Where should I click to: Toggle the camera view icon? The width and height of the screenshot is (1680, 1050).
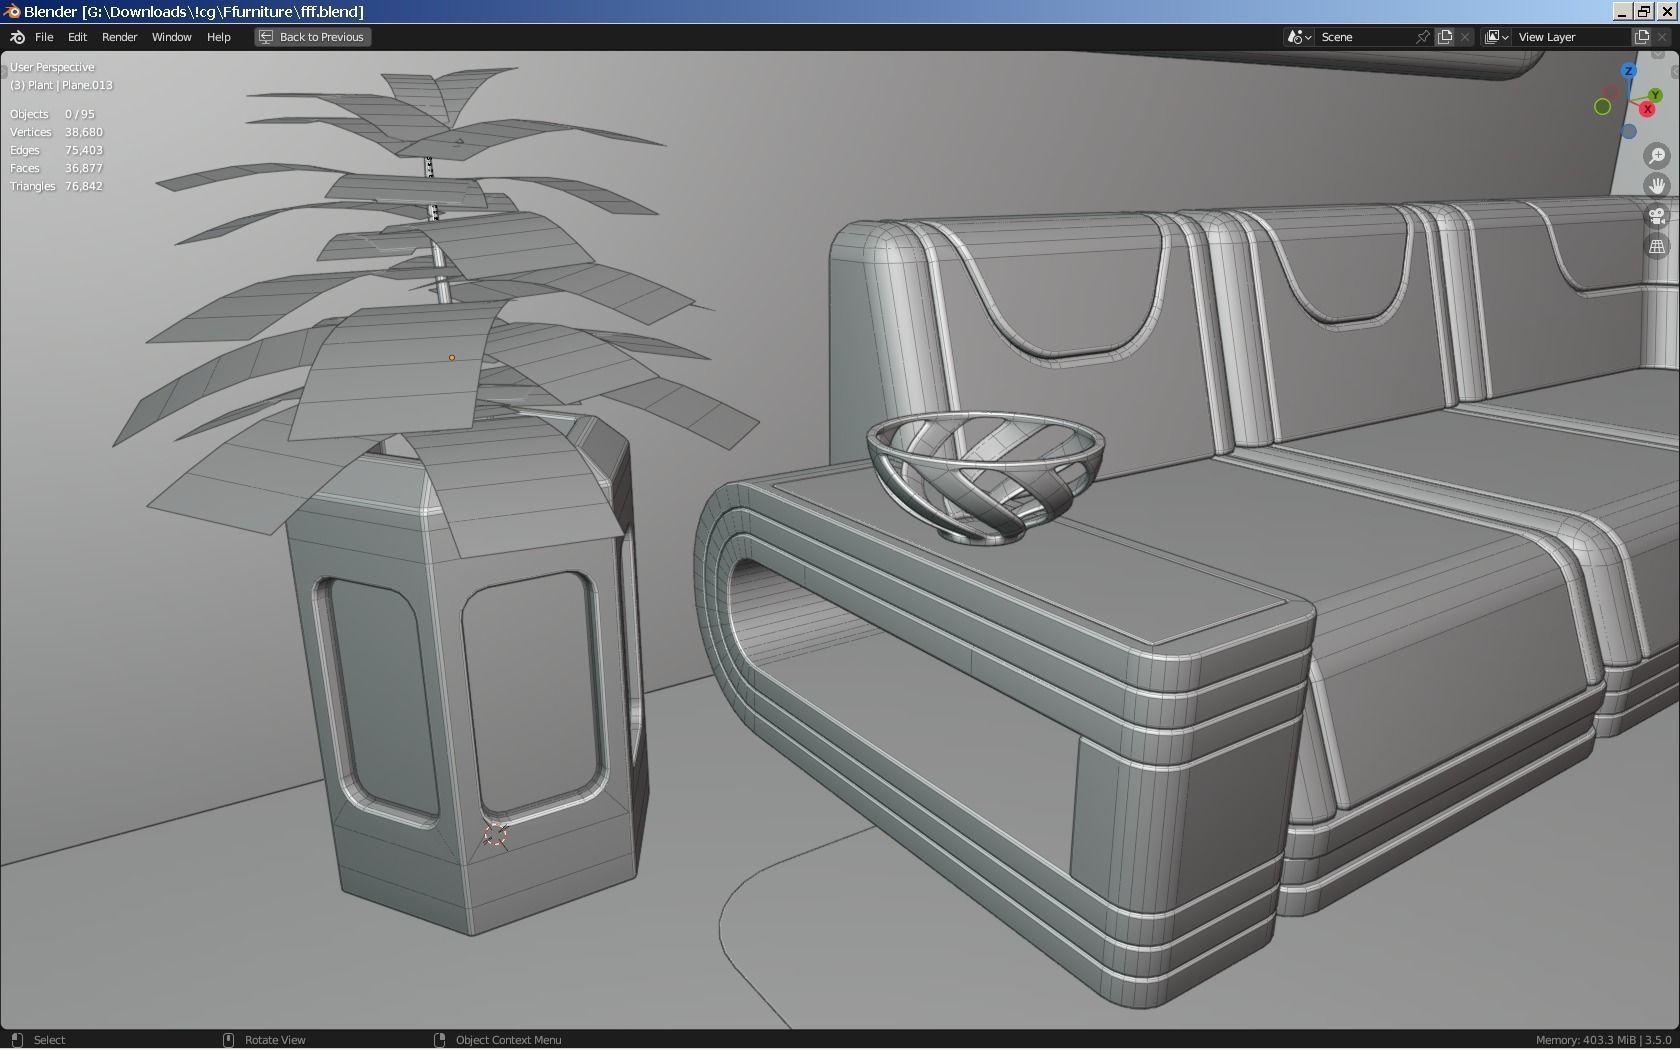coord(1658,216)
